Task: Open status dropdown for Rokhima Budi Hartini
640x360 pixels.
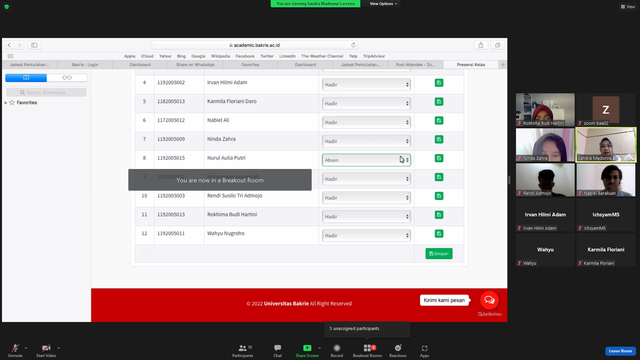Action: click(x=366, y=216)
